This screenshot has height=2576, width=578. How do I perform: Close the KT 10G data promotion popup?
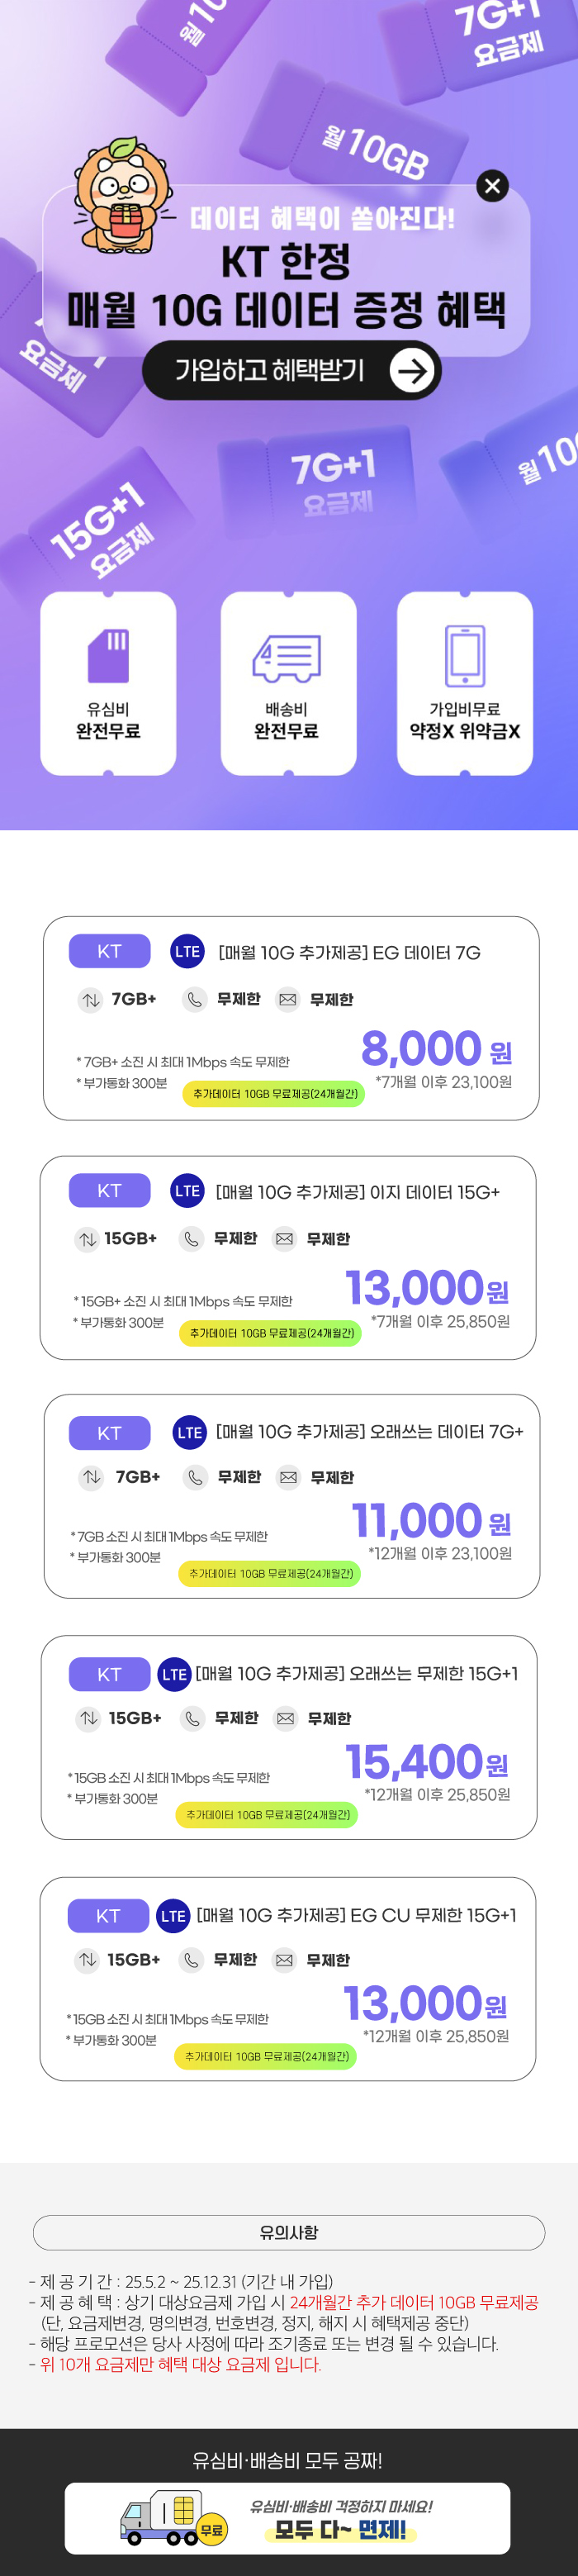click(x=492, y=186)
